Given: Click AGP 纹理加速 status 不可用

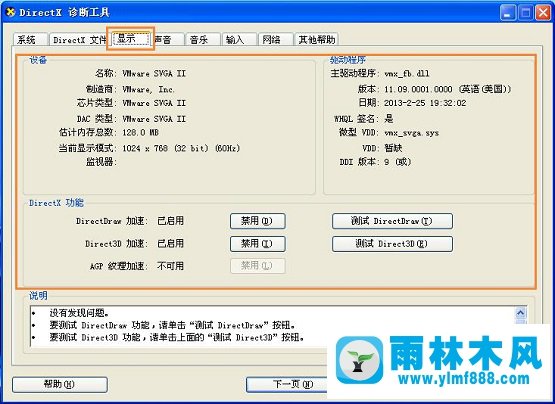Looking at the screenshot, I should coord(170,266).
